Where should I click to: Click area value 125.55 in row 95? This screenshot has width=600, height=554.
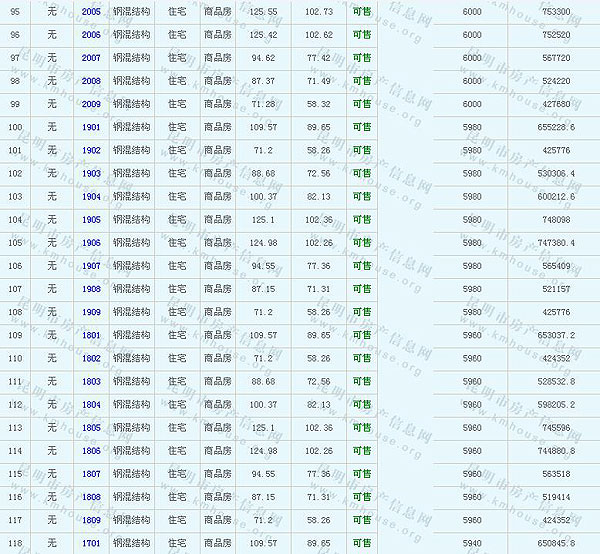(264, 12)
